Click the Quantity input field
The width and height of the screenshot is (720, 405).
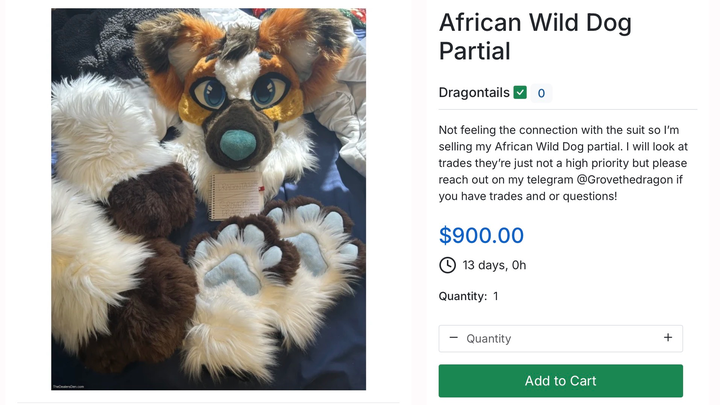[560, 338]
